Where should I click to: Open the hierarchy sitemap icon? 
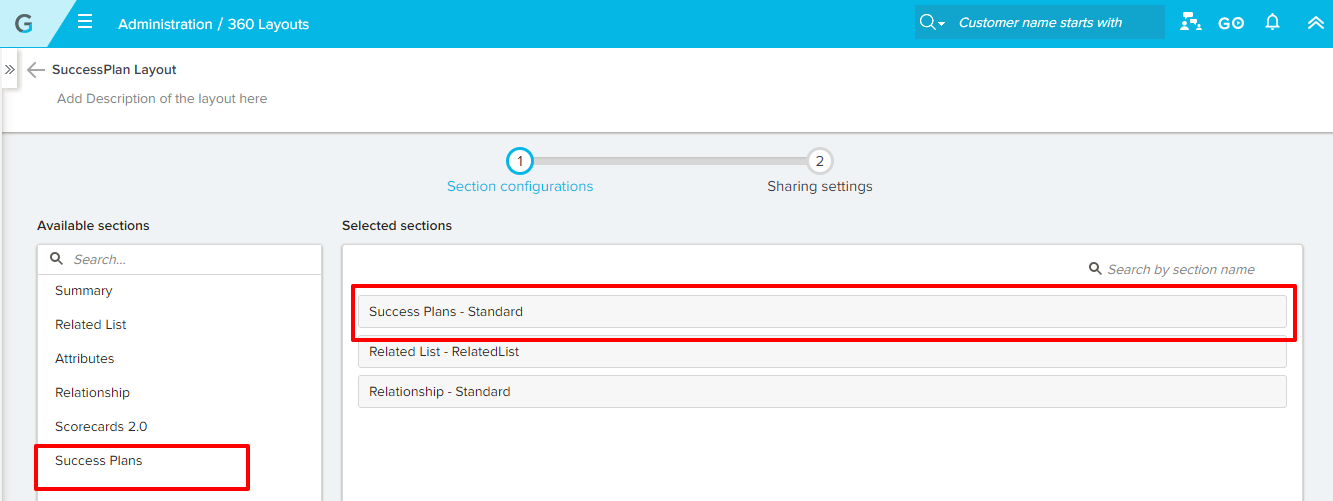pos(1190,22)
